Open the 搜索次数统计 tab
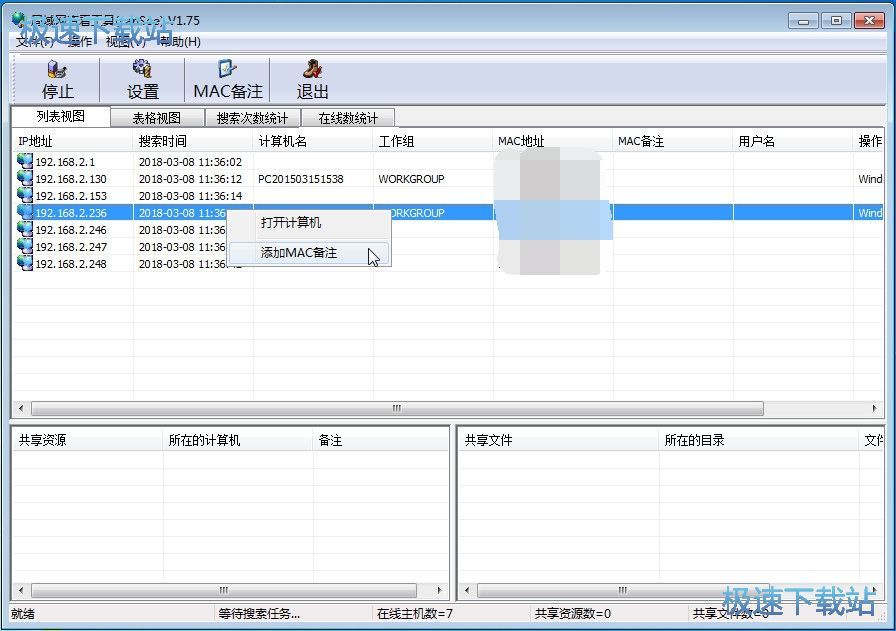Image resolution: width=896 pixels, height=631 pixels. click(x=253, y=118)
